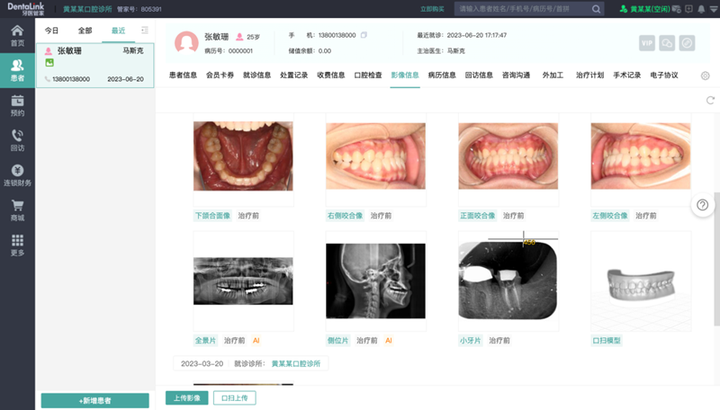Select the 影像信息 tab
Viewport: 720px width, 410px height.
point(405,75)
